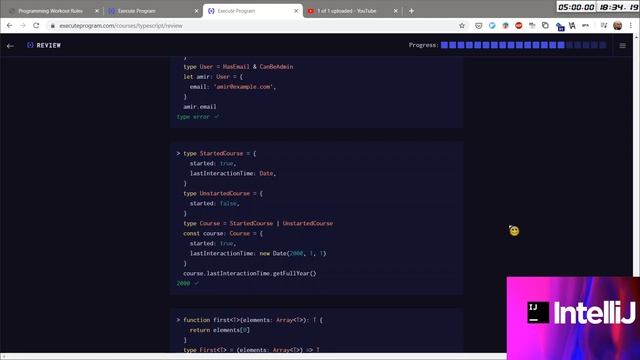Open the profile avatar in toolbar
This screenshot has height=360, width=640.
click(x=618, y=26)
